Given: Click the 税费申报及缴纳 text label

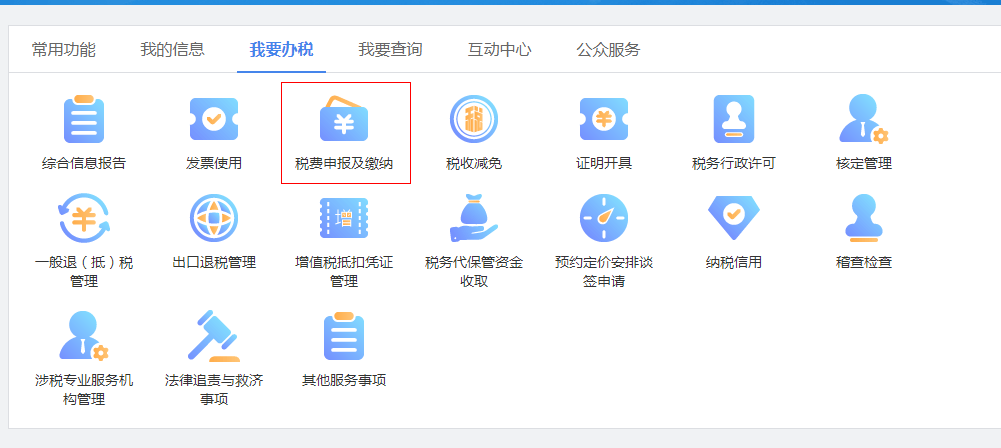Looking at the screenshot, I should 344,163.
